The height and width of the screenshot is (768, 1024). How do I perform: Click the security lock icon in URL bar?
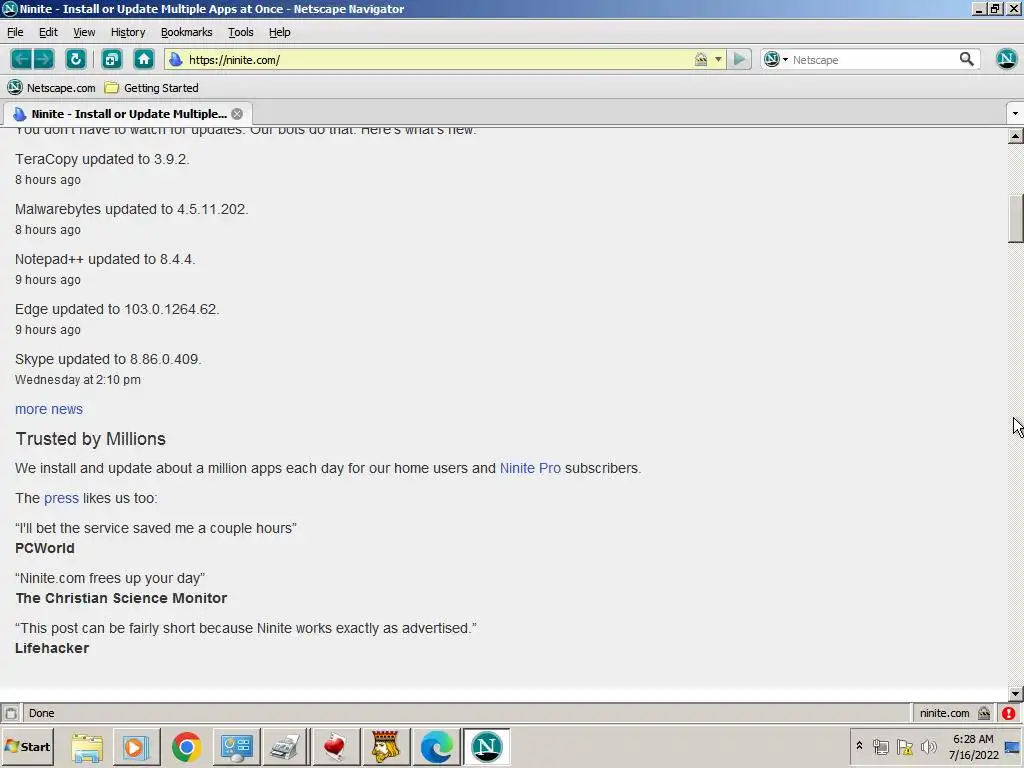pyautogui.click(x=701, y=59)
